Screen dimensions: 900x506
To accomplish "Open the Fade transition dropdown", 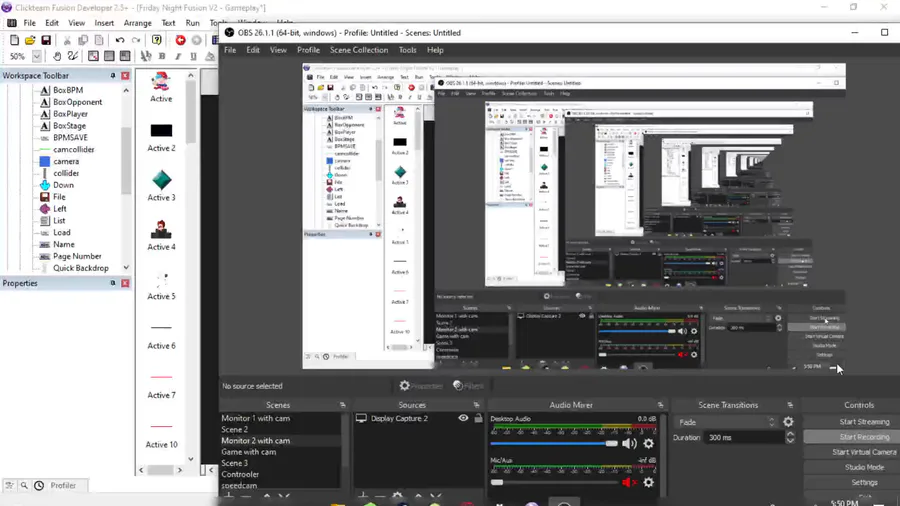I will click(x=727, y=422).
